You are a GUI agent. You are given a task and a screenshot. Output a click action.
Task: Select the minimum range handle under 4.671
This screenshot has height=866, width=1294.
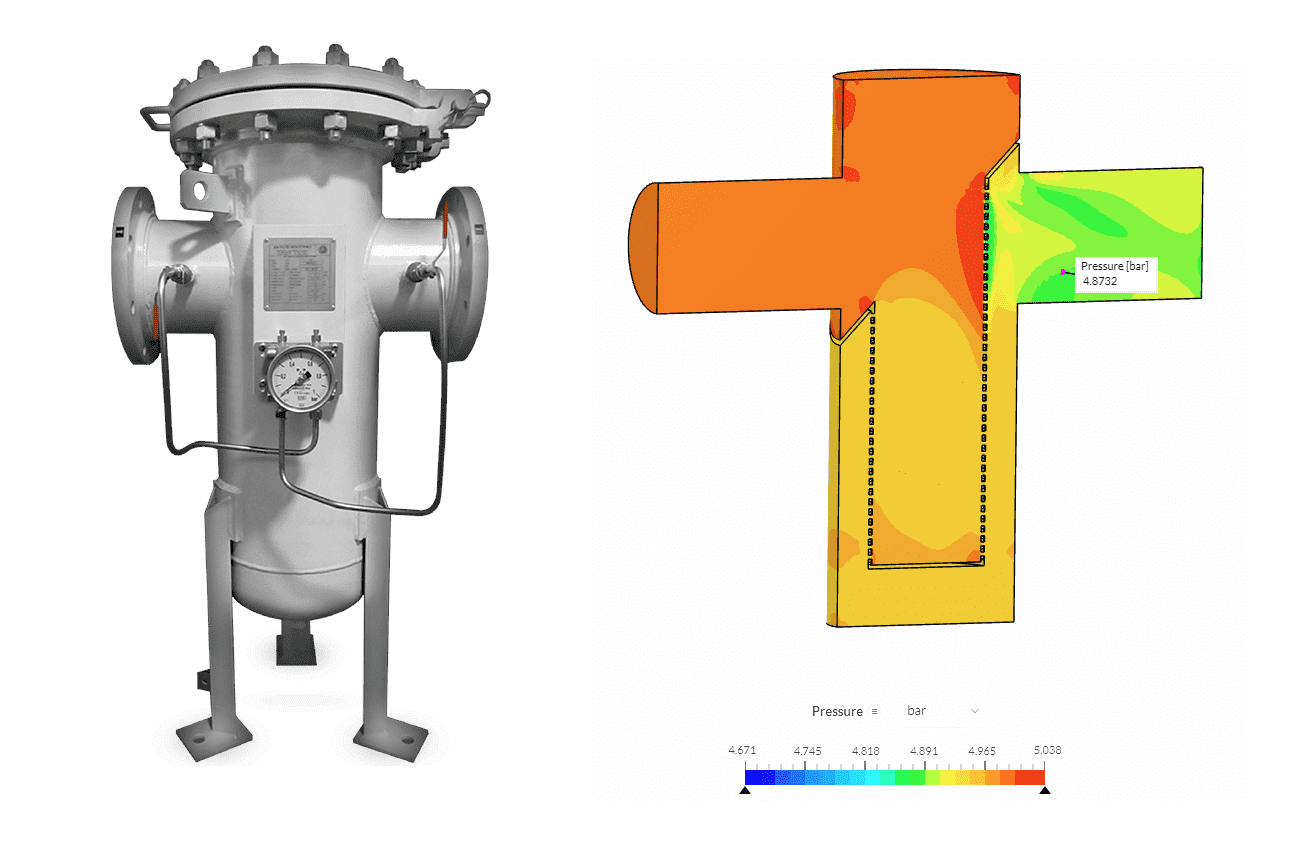(x=745, y=790)
